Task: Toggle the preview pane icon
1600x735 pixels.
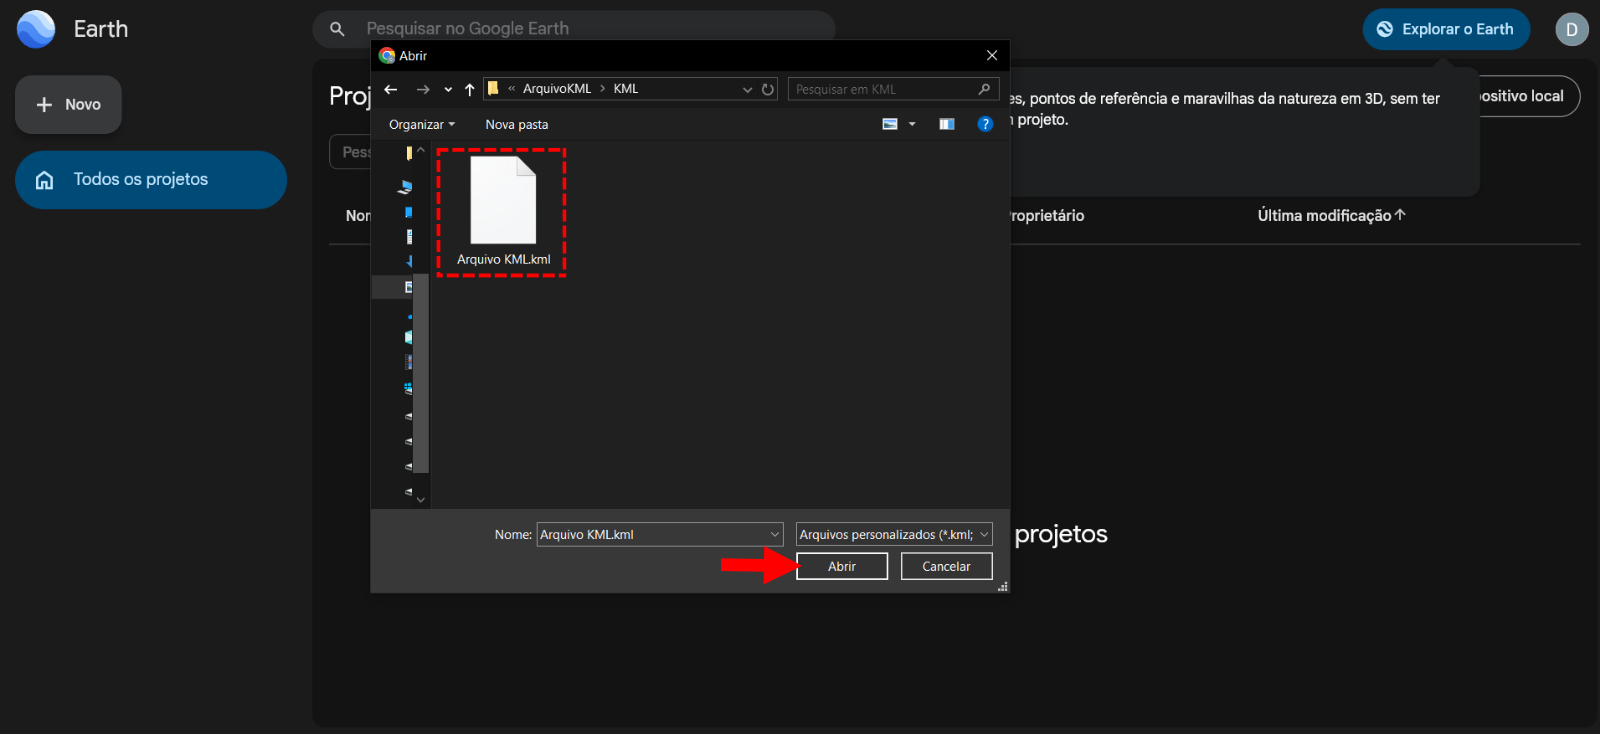Action: 947,124
